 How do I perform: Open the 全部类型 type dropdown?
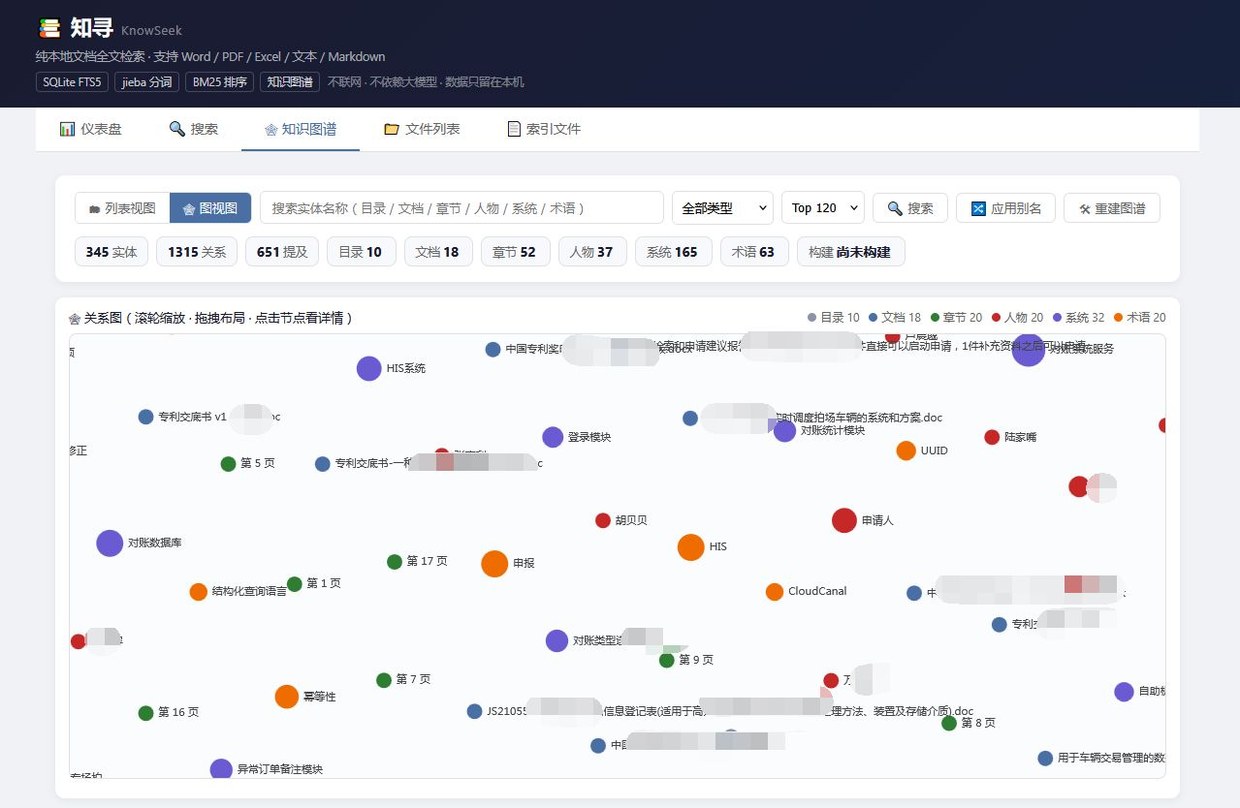722,208
